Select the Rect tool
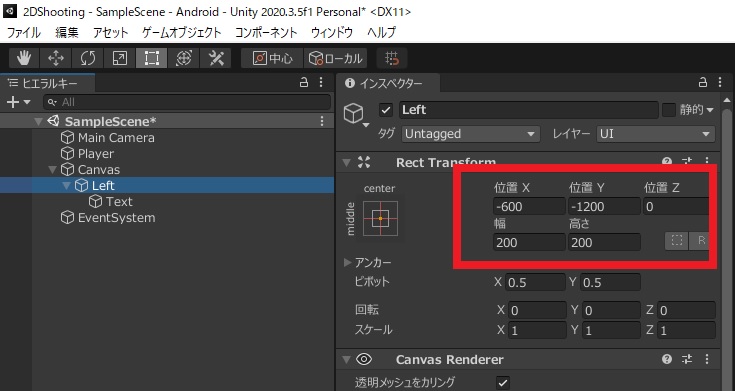The height and width of the screenshot is (391, 735). [x=151, y=58]
